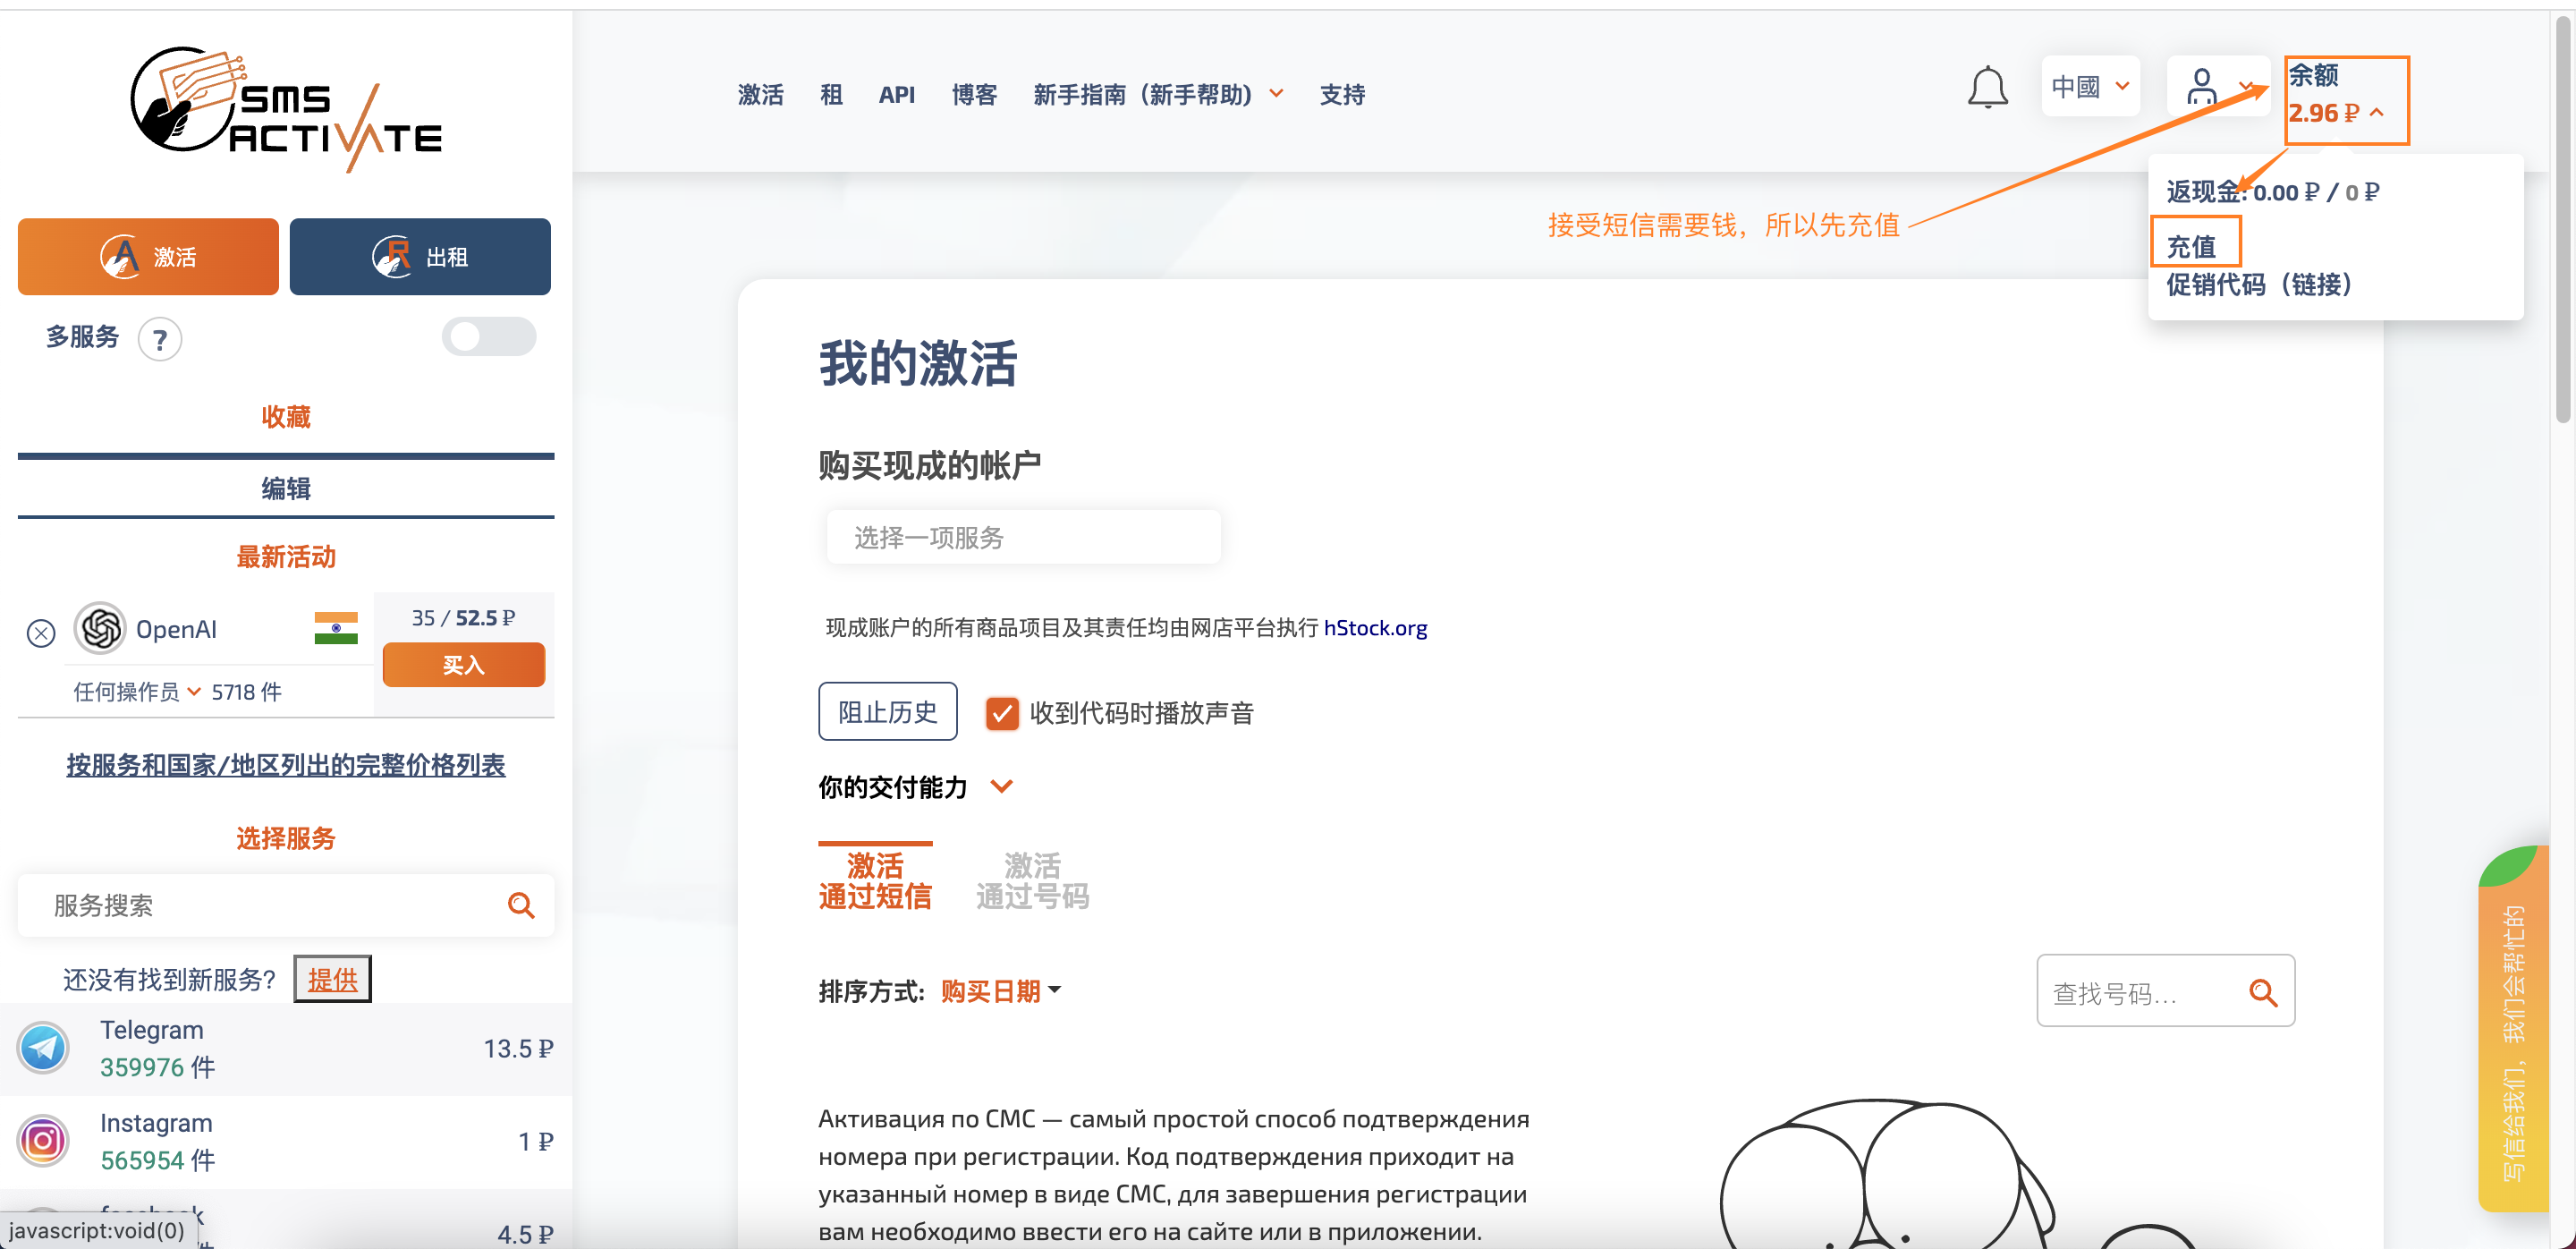Click the 选择一项服务 input field

(1022, 538)
